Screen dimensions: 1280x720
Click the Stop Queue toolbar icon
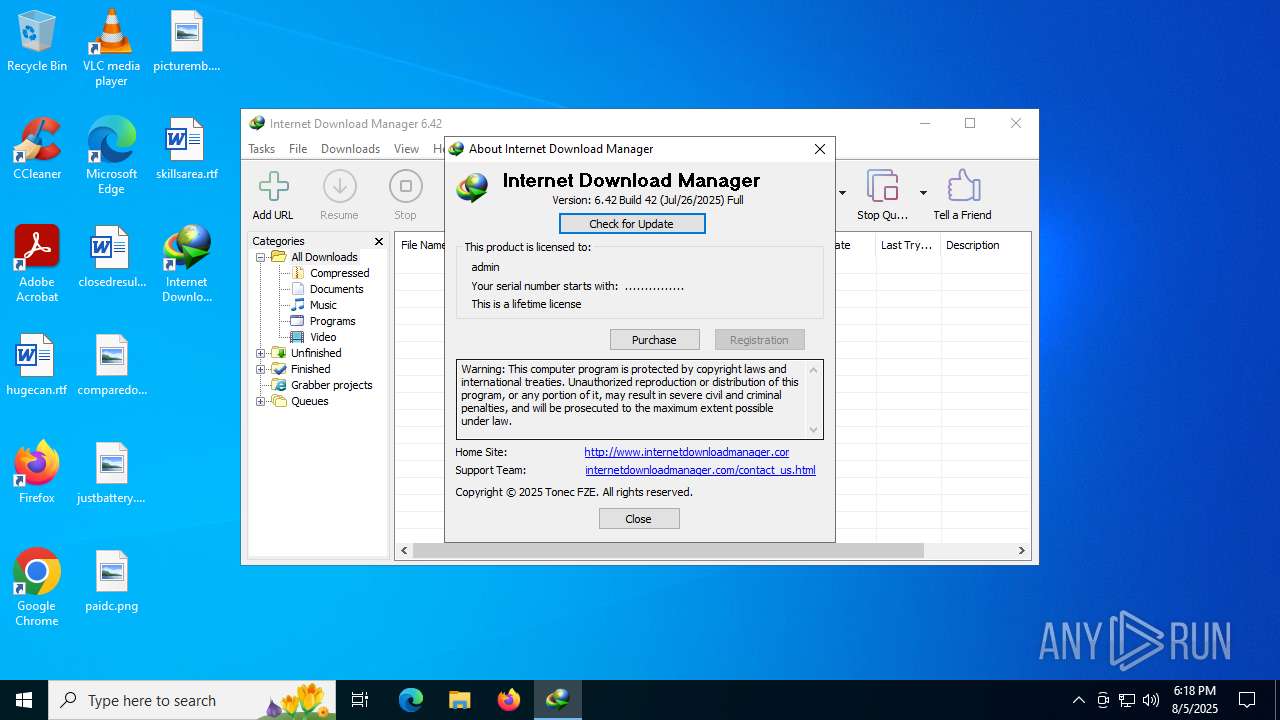coord(882,187)
